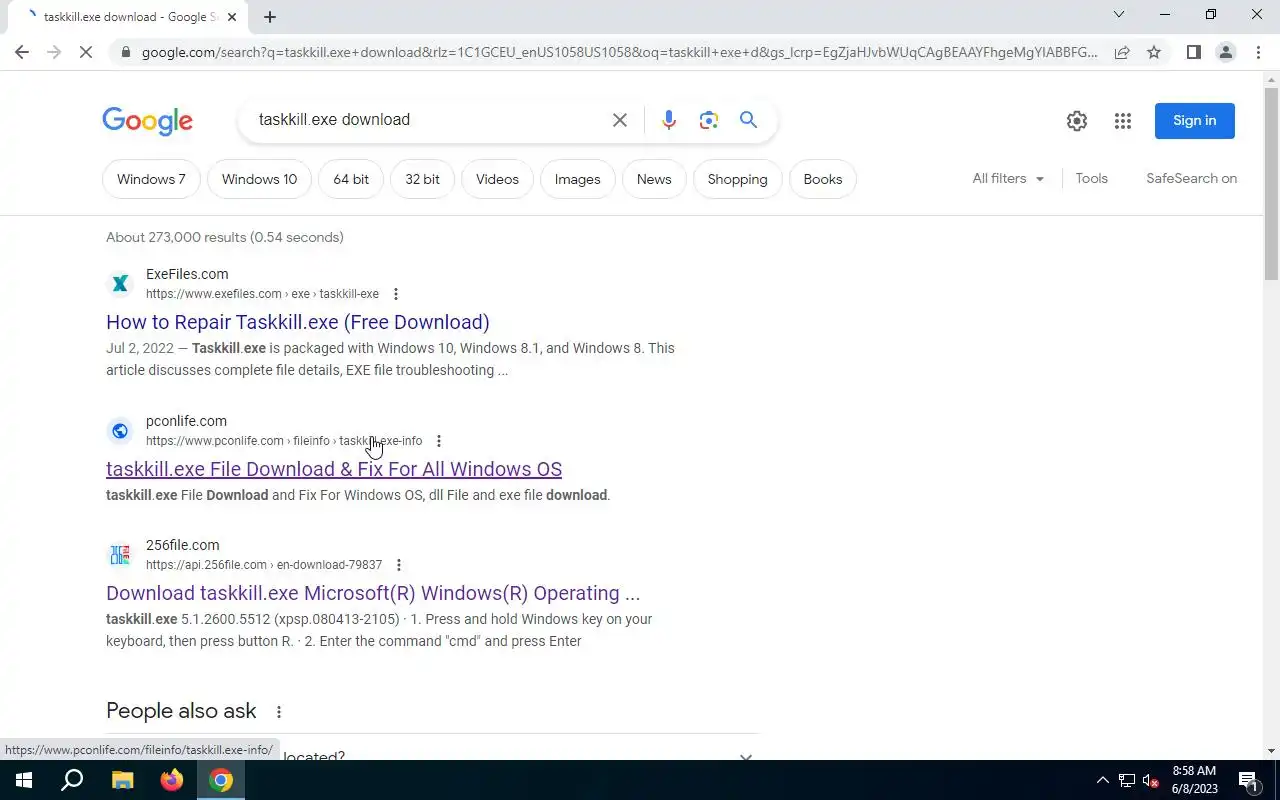The image size is (1280, 800).
Task: Share this page icon in address bar
Action: point(1122,52)
